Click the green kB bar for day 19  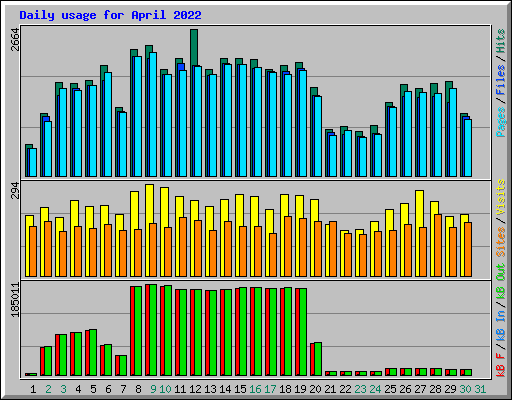pos(303,332)
